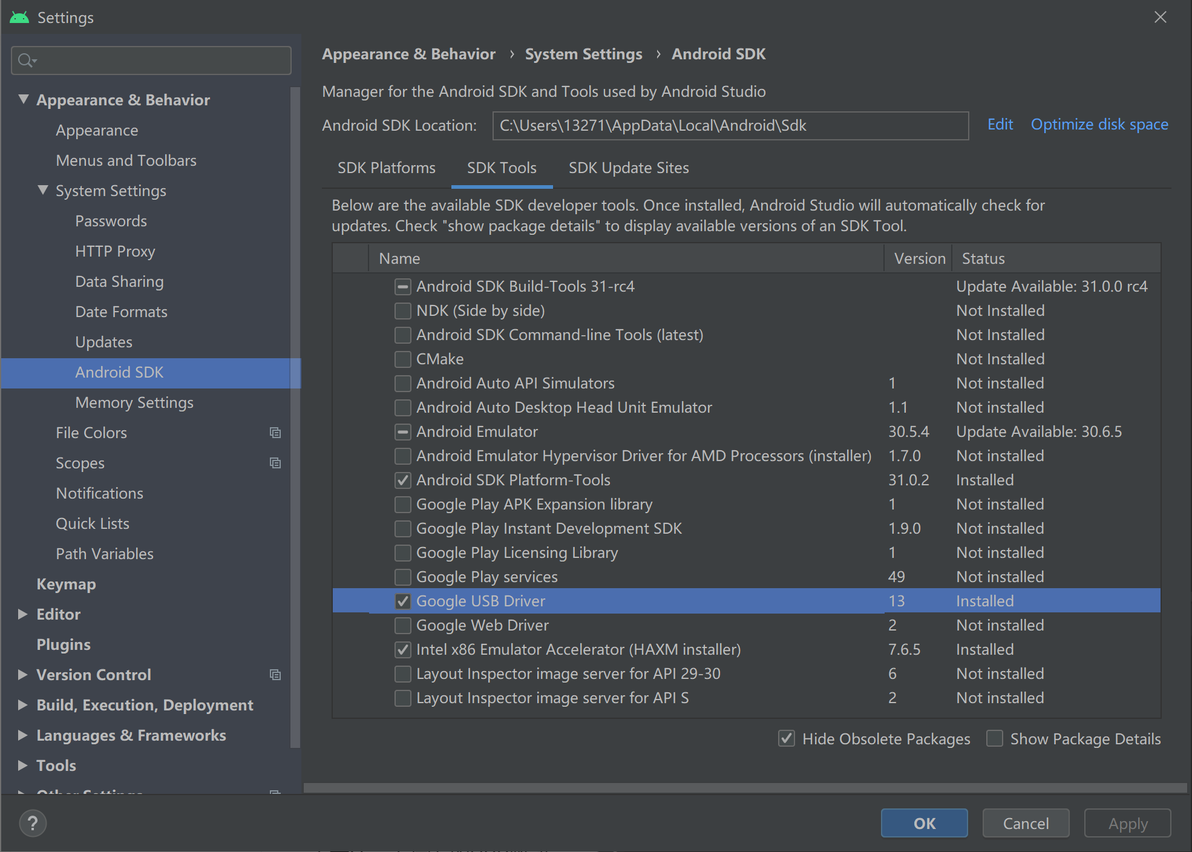Toggle the Android Emulator partial checkbox
Image resolution: width=1192 pixels, height=852 pixels.
point(403,432)
